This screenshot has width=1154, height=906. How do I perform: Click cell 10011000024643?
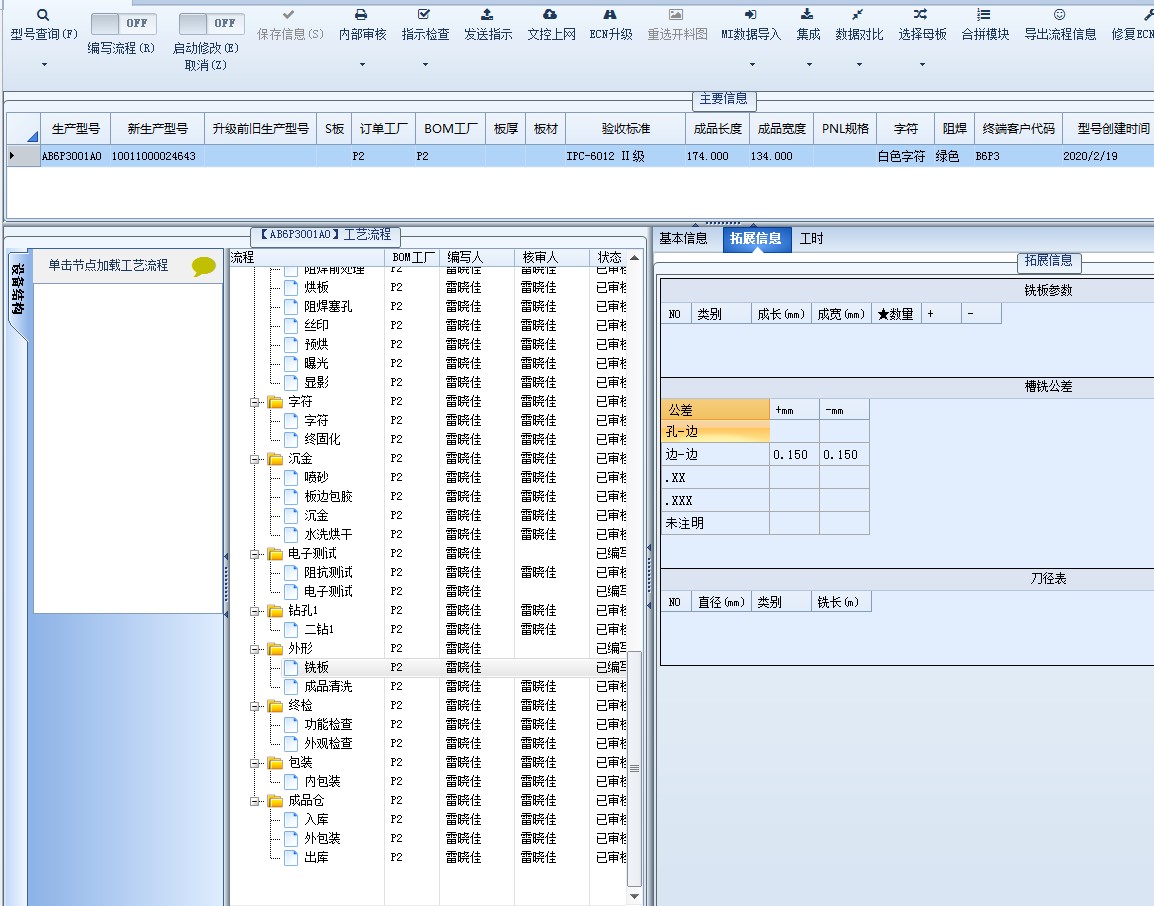(157, 156)
